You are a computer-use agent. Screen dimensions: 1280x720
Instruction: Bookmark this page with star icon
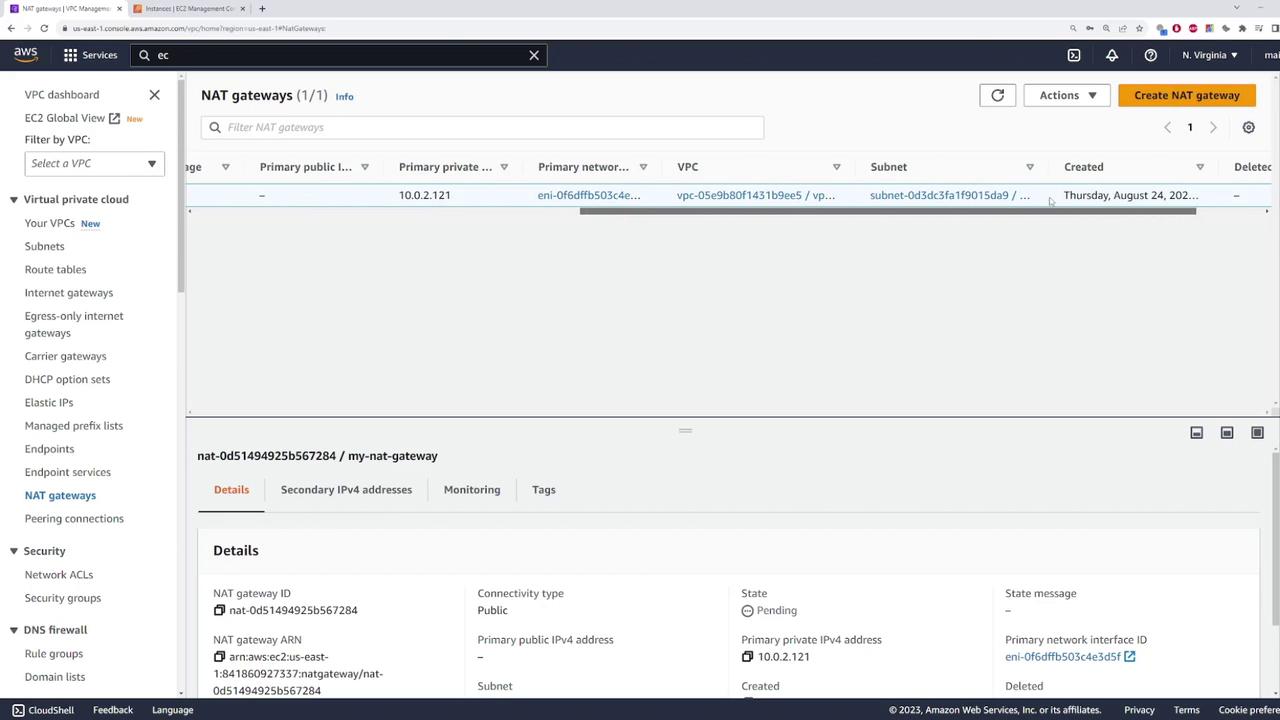click(x=1139, y=28)
